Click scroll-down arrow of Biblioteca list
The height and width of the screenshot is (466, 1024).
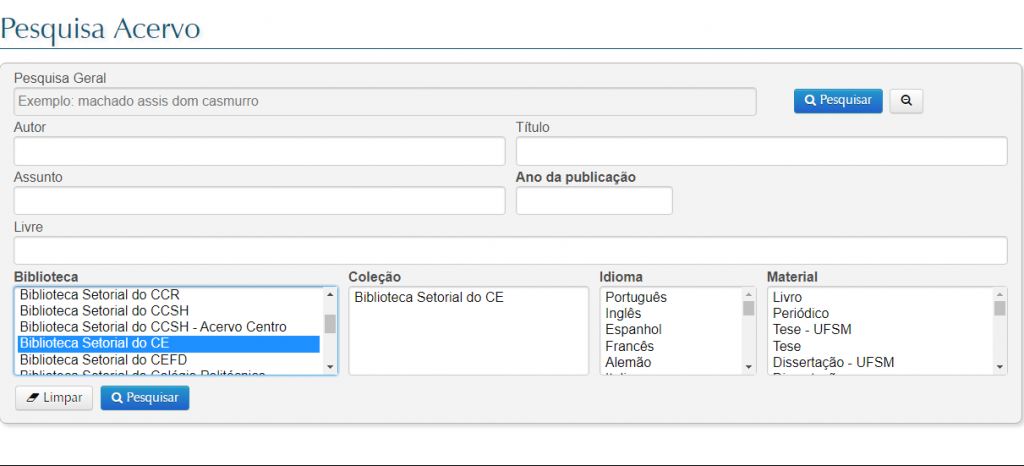pos(331,367)
